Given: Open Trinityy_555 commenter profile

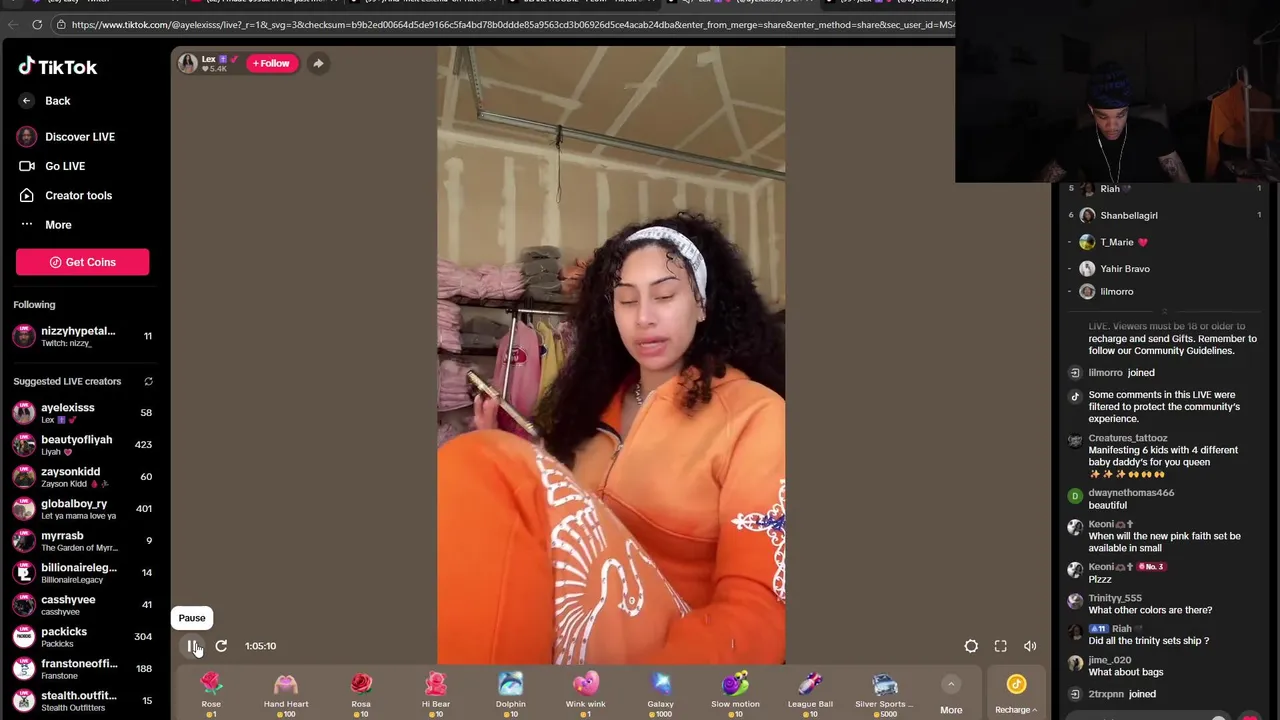Looking at the screenshot, I should [1114, 598].
